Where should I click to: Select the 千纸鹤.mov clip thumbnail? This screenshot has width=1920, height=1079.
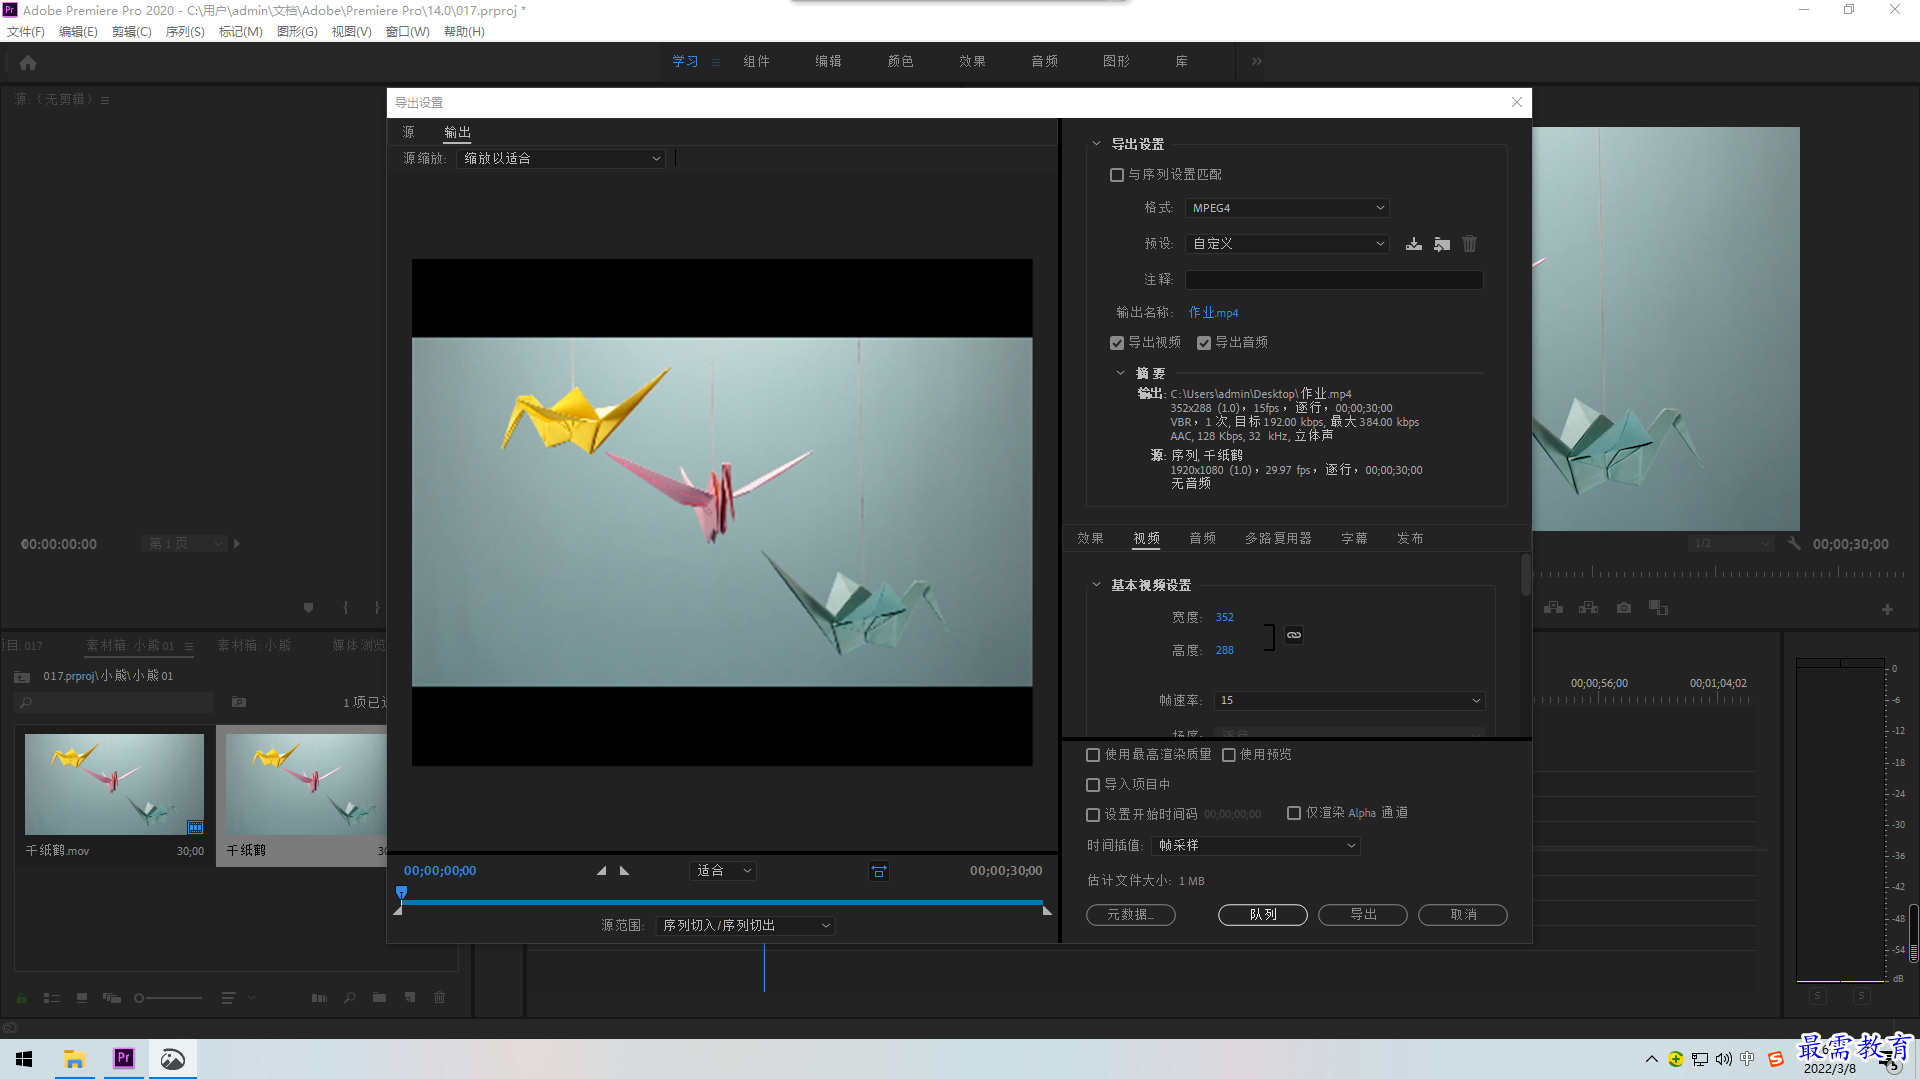[114, 785]
